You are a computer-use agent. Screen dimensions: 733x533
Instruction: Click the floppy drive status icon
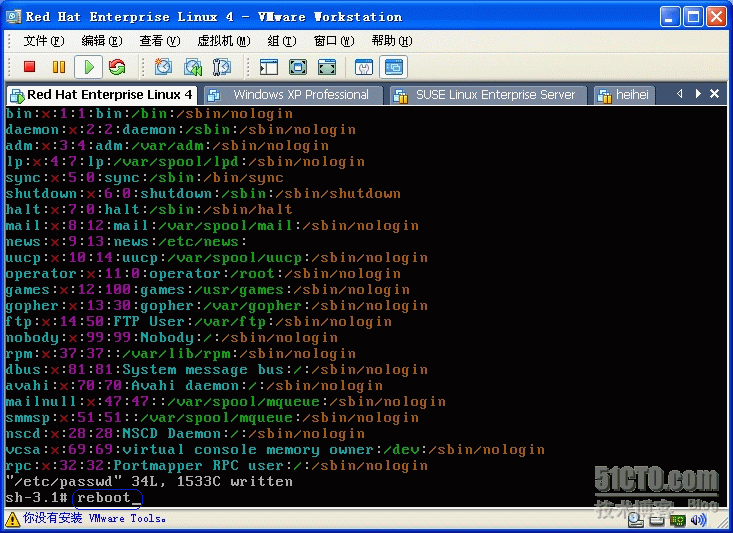pyautogui.click(x=657, y=520)
